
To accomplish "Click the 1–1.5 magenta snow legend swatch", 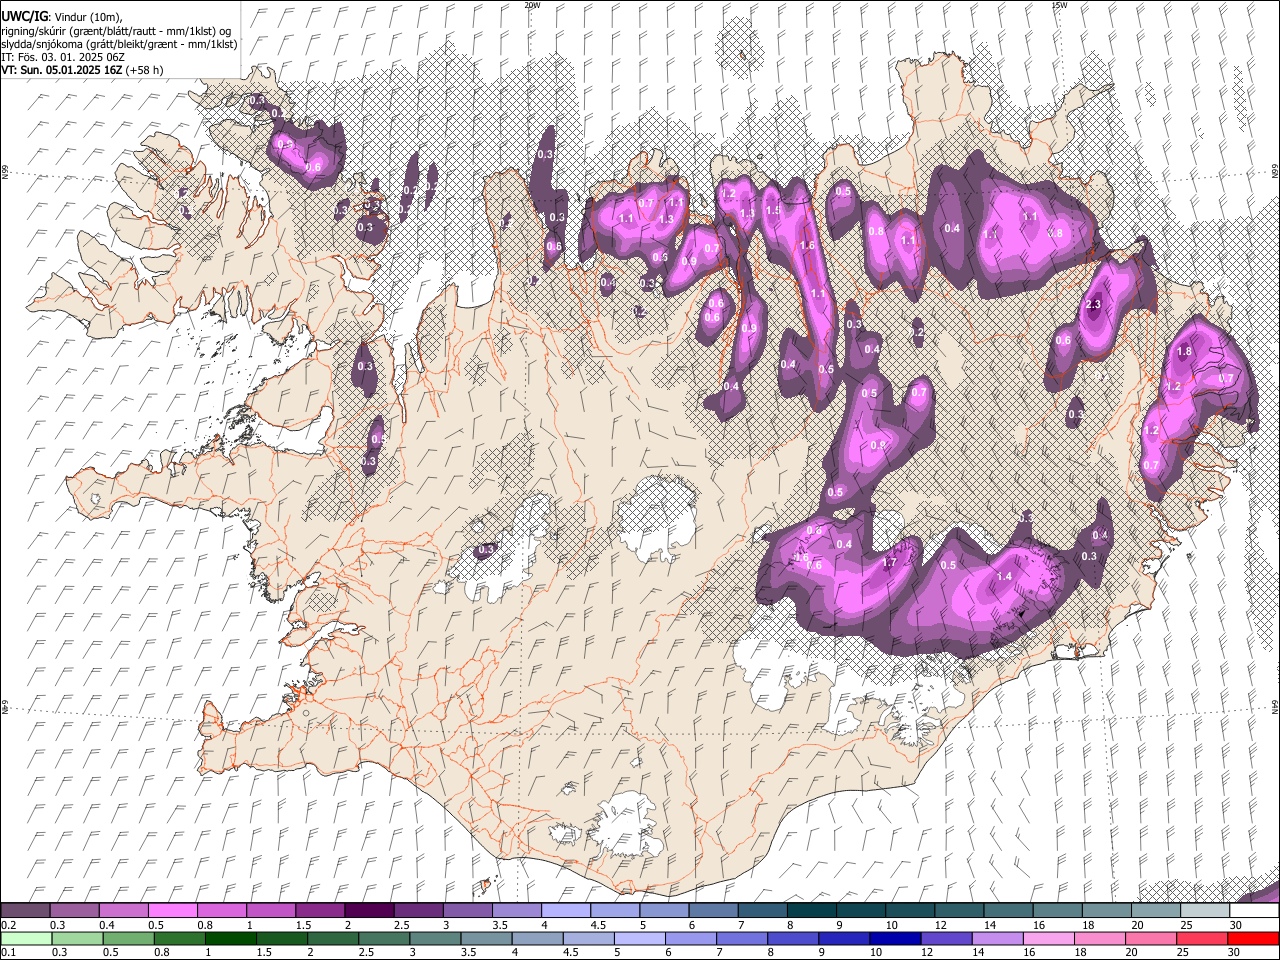I will (x=271, y=911).
